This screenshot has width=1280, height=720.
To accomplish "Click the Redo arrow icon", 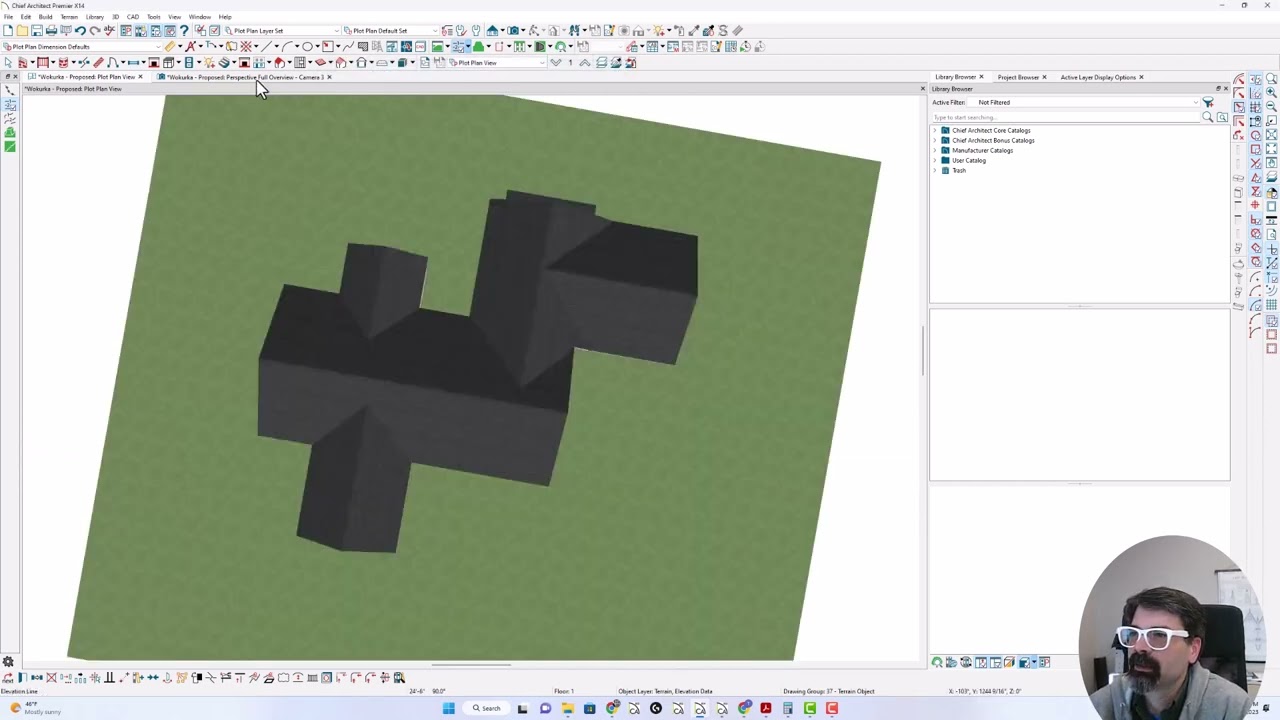I will (95, 31).
